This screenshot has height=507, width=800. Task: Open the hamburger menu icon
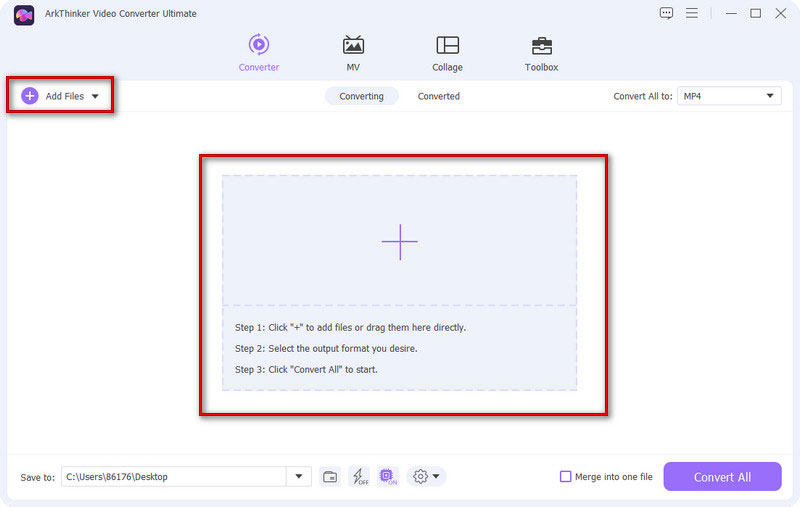[x=692, y=13]
